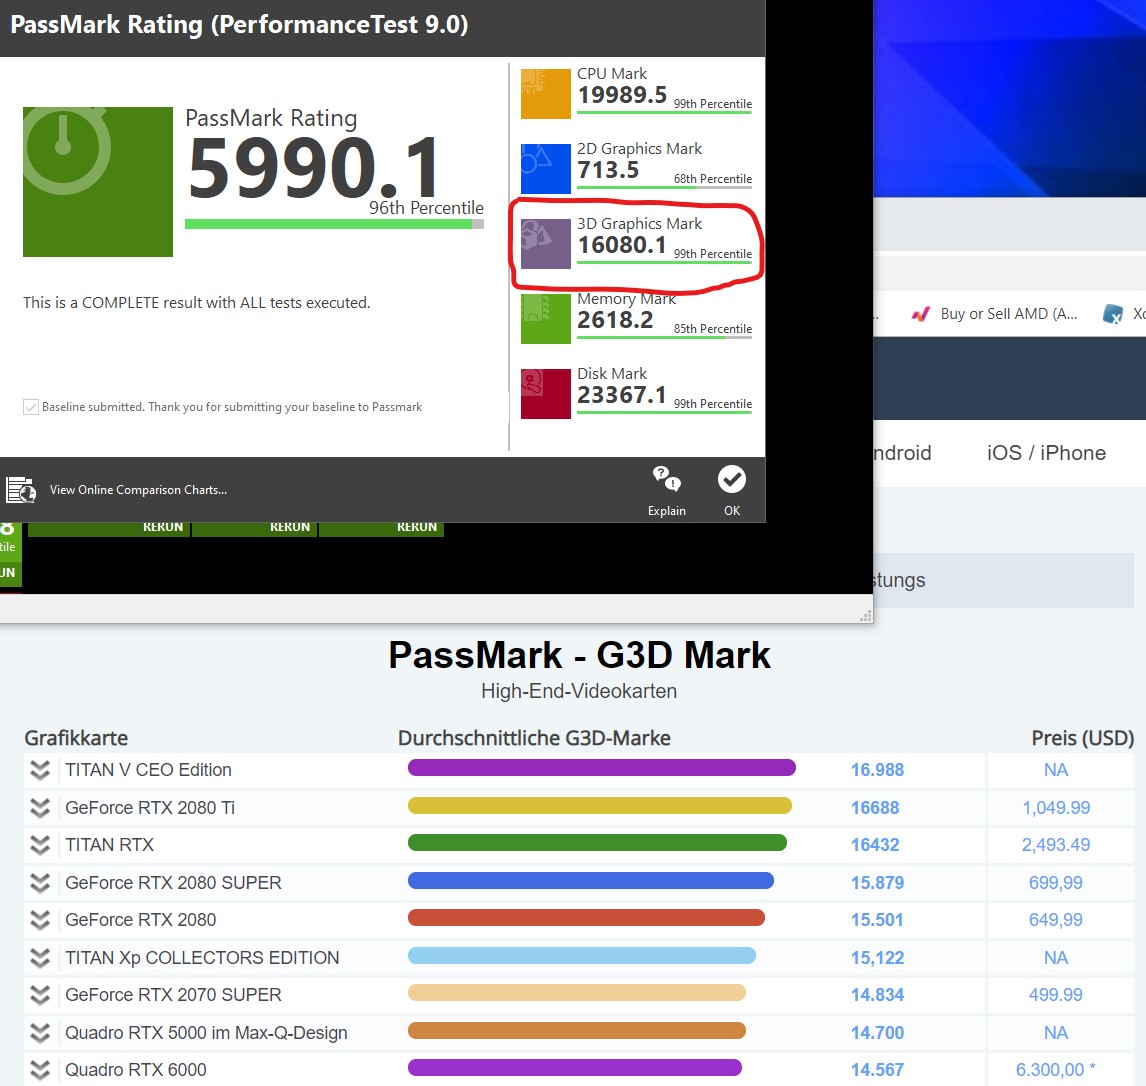Viewport: 1146px width, 1086px height.
Task: Click the Buy or Sell AMD bookmark icon
Action: (921, 314)
